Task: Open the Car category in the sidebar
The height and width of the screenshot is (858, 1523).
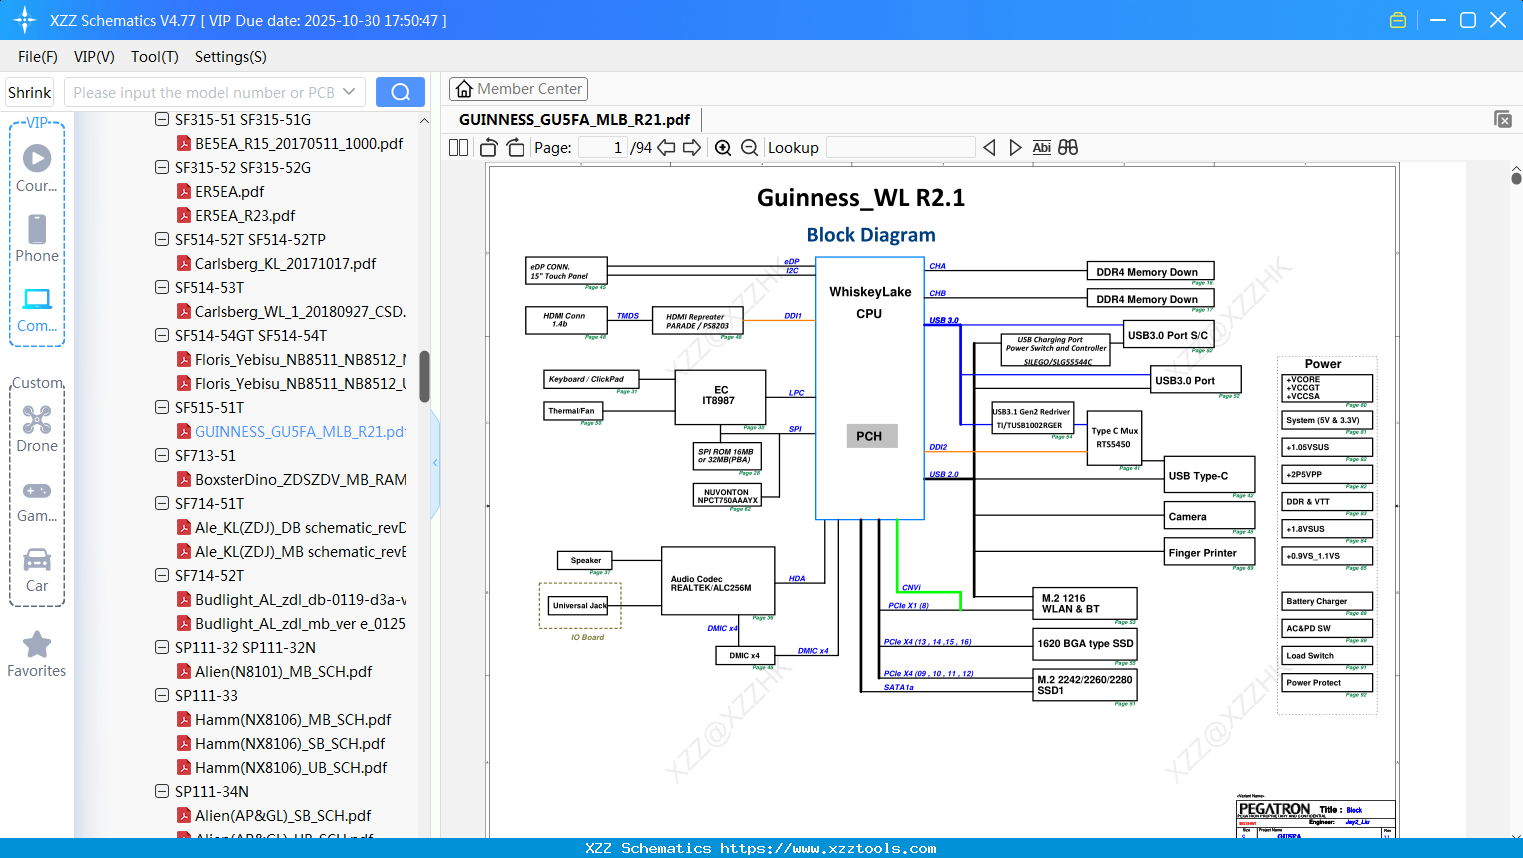Action: coord(37,569)
